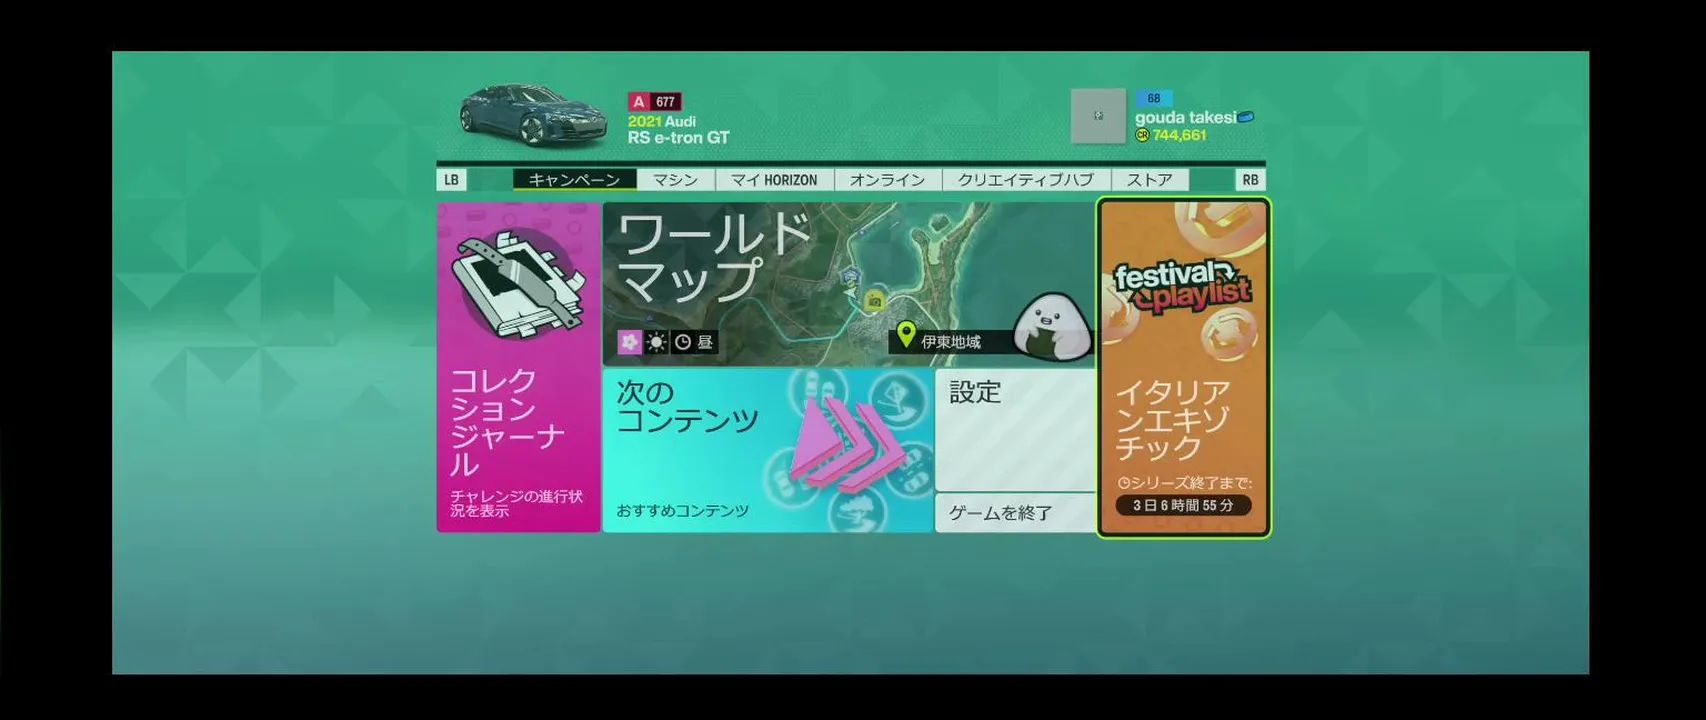1706x720 pixels.
Task: Click the 744,661 credits amount
Action: [x=1179, y=135]
